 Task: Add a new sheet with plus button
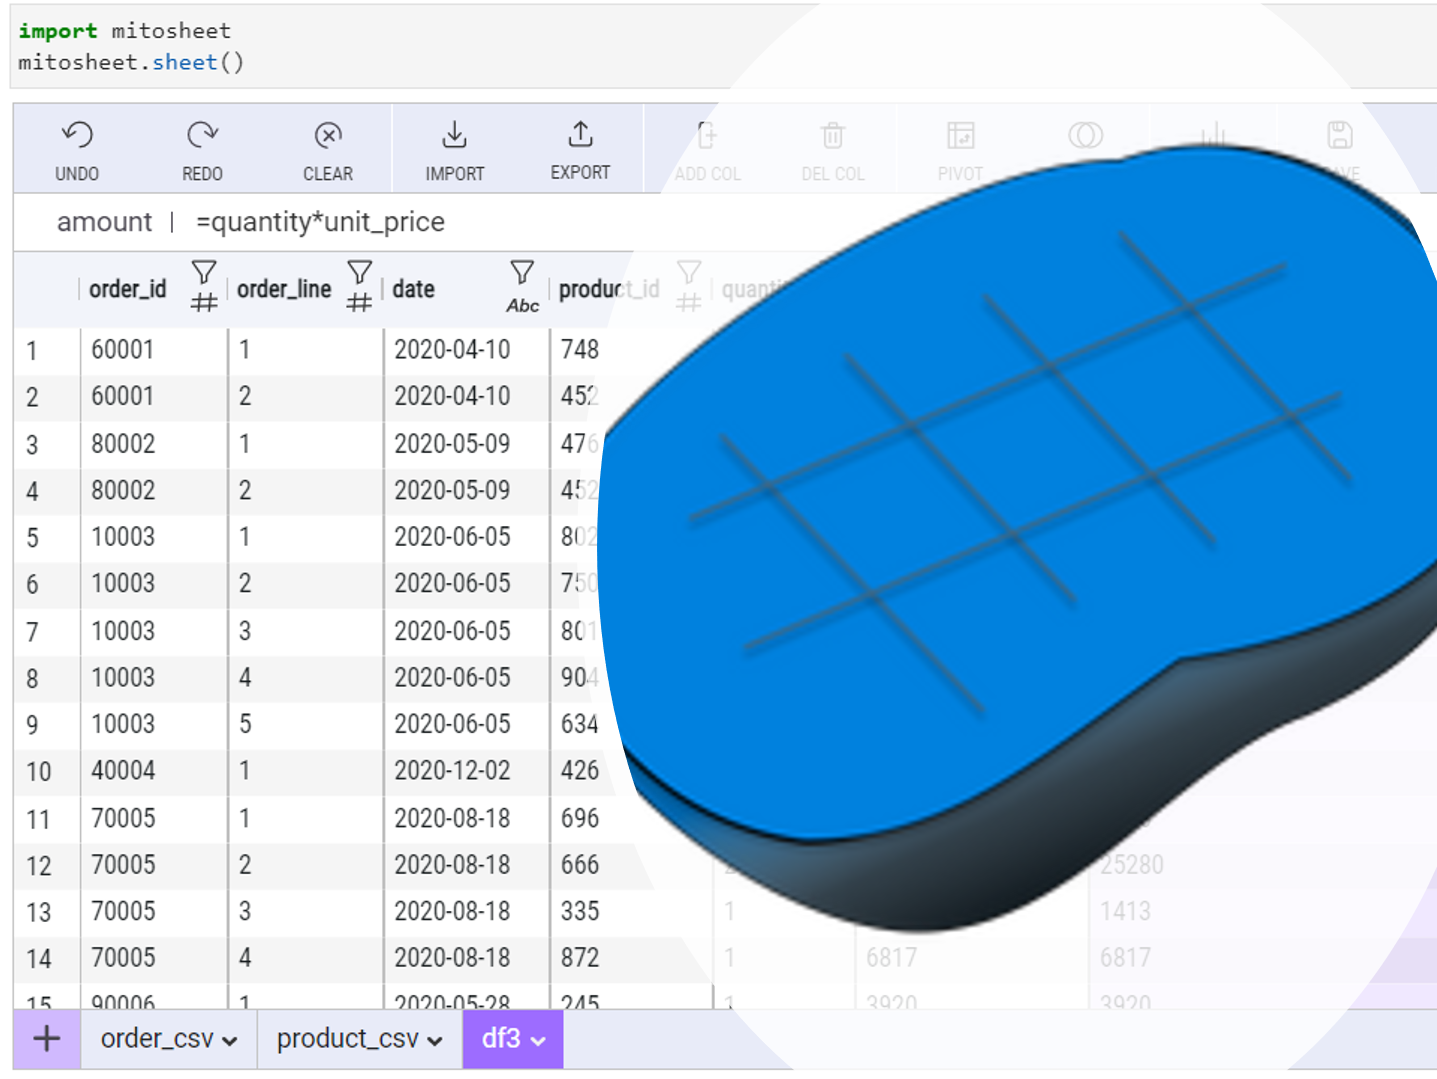(x=46, y=1039)
